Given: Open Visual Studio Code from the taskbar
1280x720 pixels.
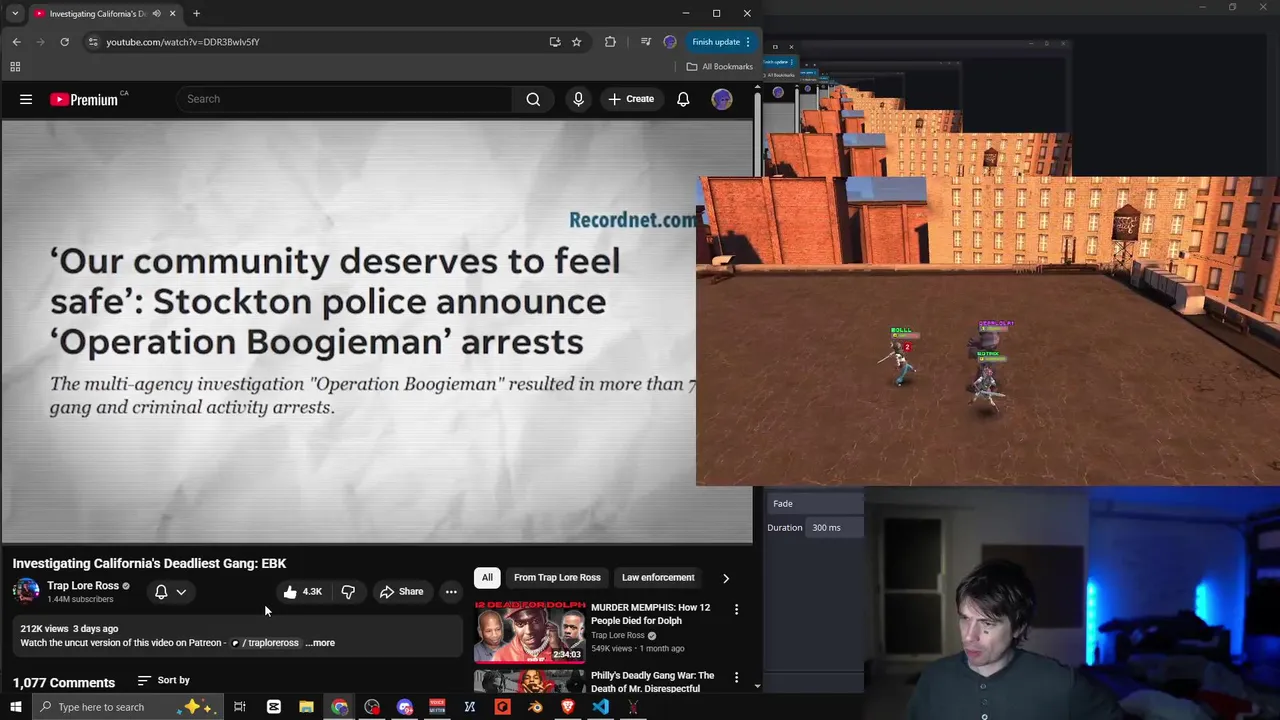Looking at the screenshot, I should 600,707.
